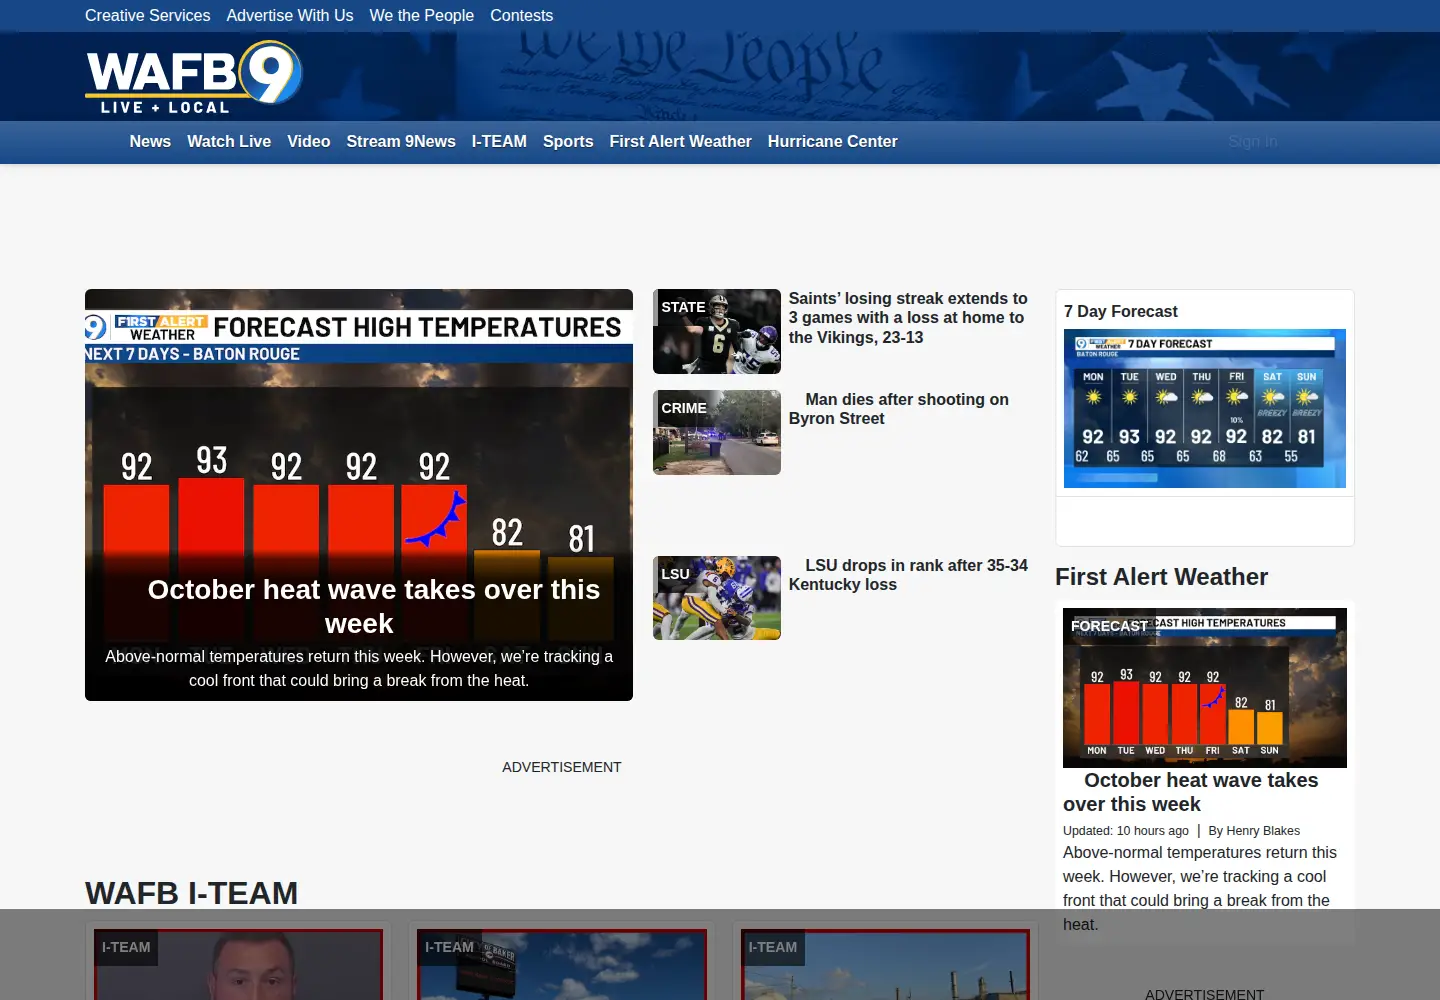
Task: Read the featured story summary about above-normal temperatures
Action: point(359,668)
